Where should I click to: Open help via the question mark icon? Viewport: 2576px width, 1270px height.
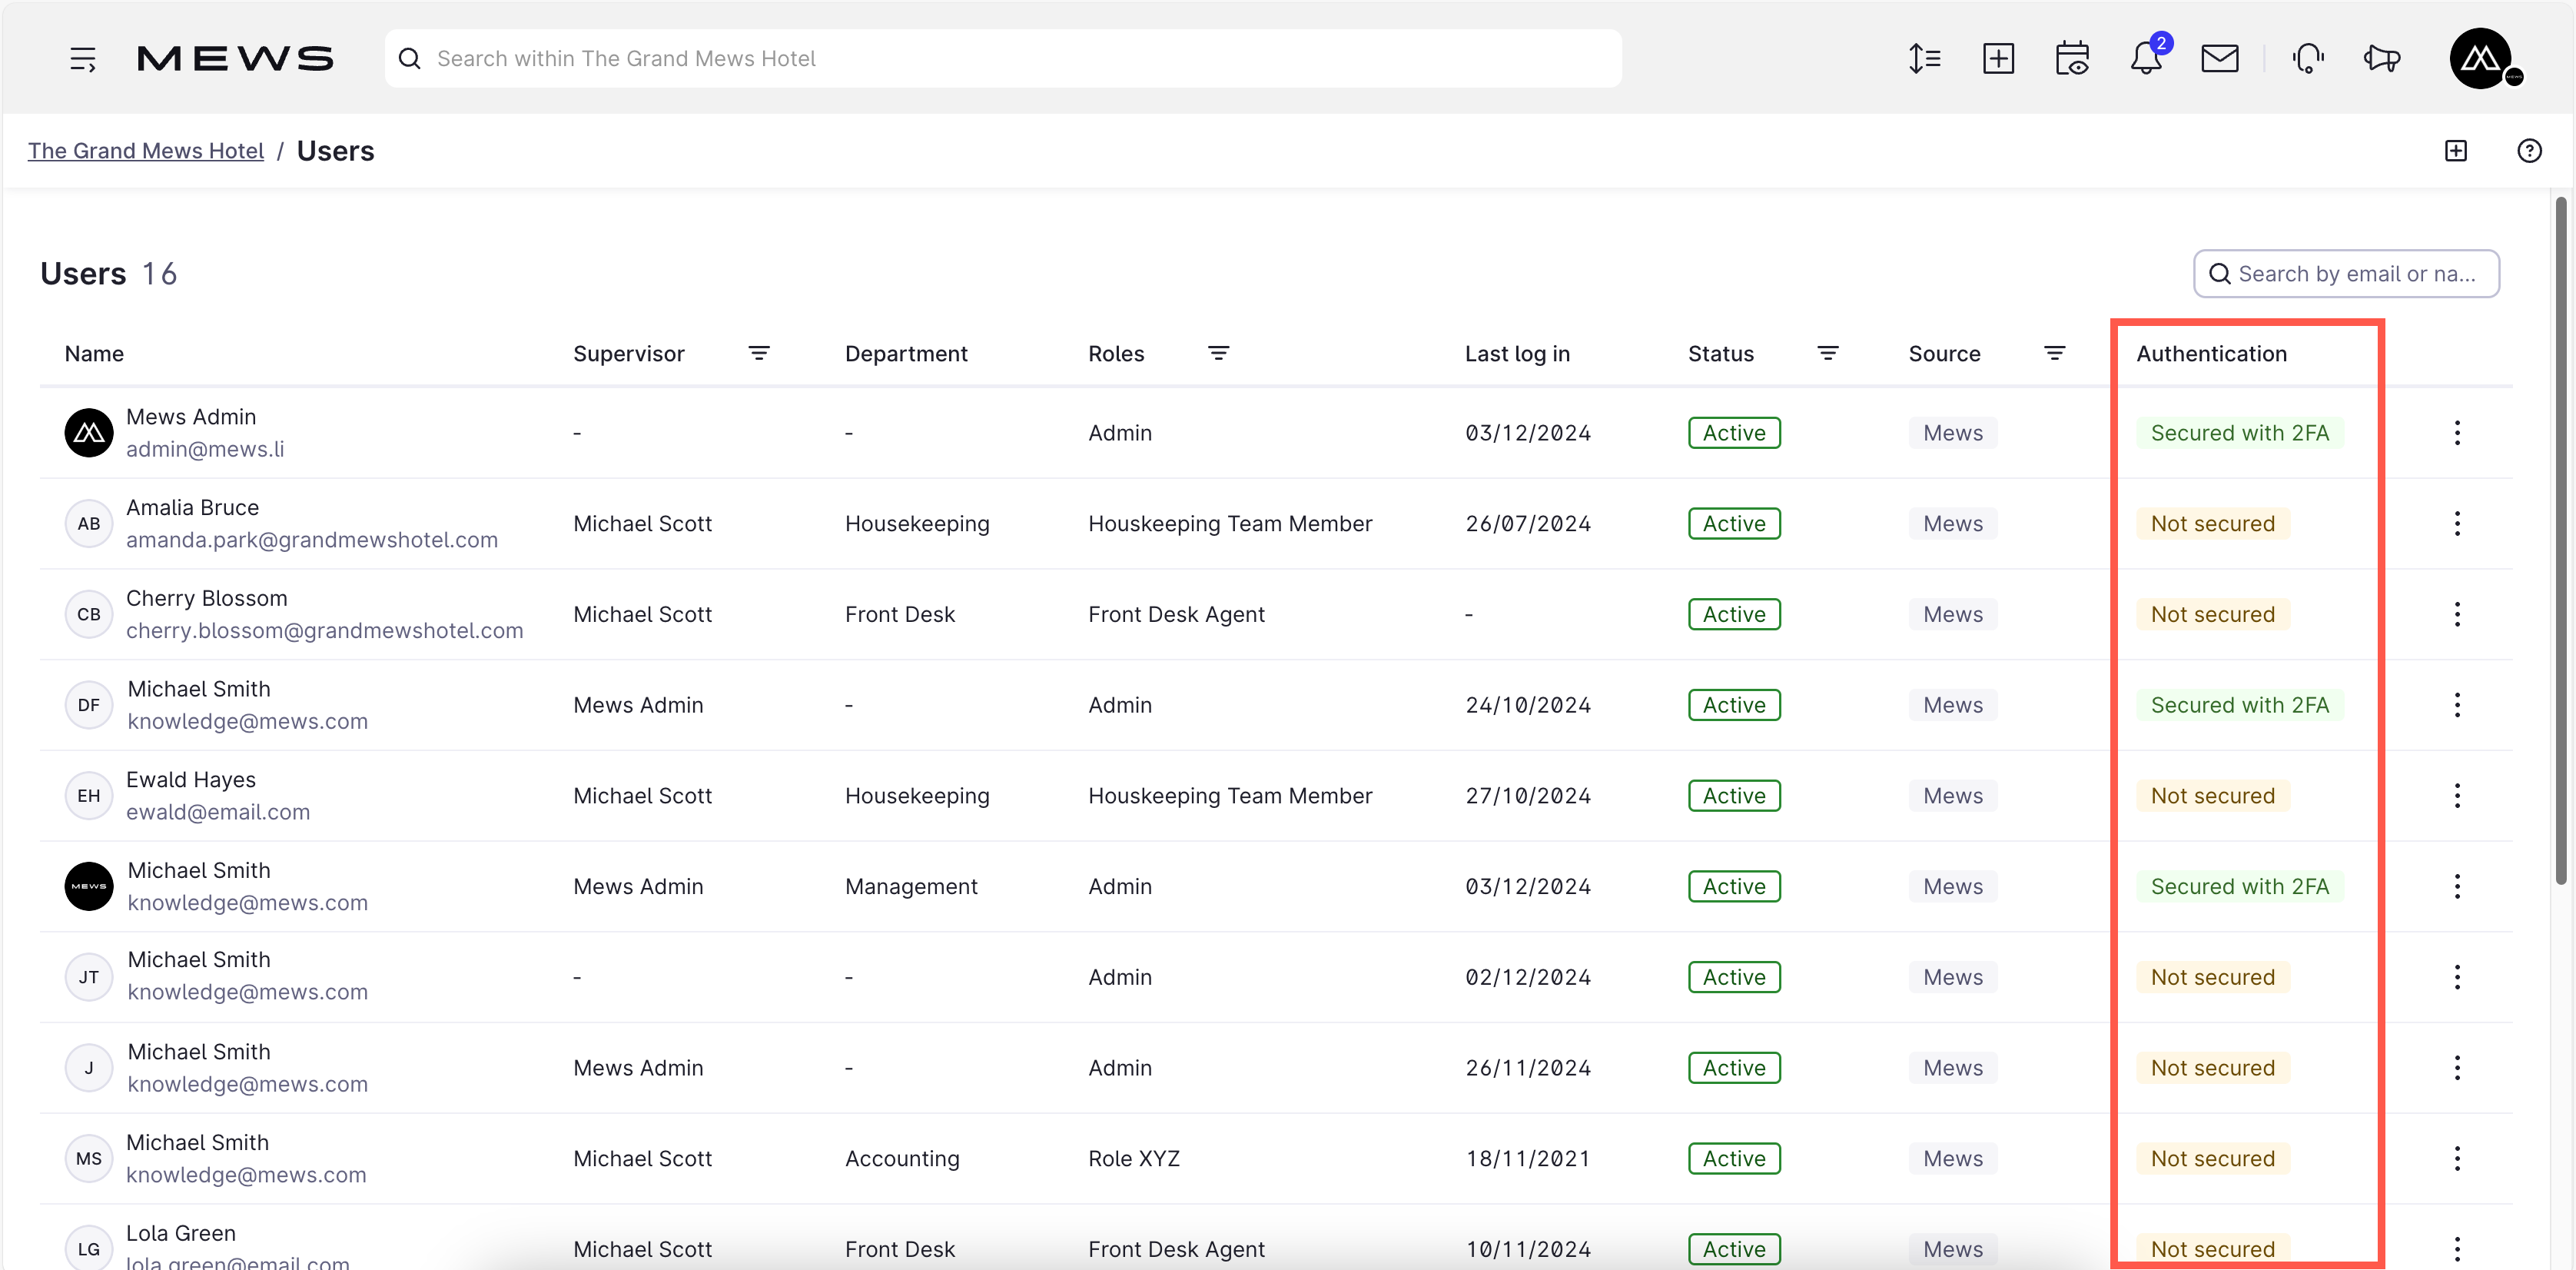(x=2529, y=150)
